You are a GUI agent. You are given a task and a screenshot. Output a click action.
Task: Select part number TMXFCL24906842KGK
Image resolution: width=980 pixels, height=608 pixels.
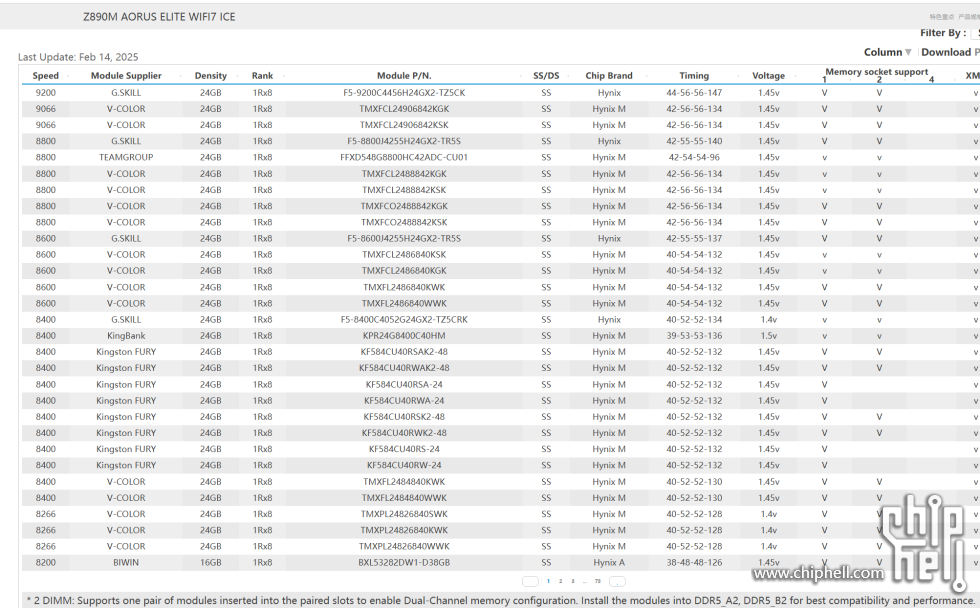(x=404, y=109)
